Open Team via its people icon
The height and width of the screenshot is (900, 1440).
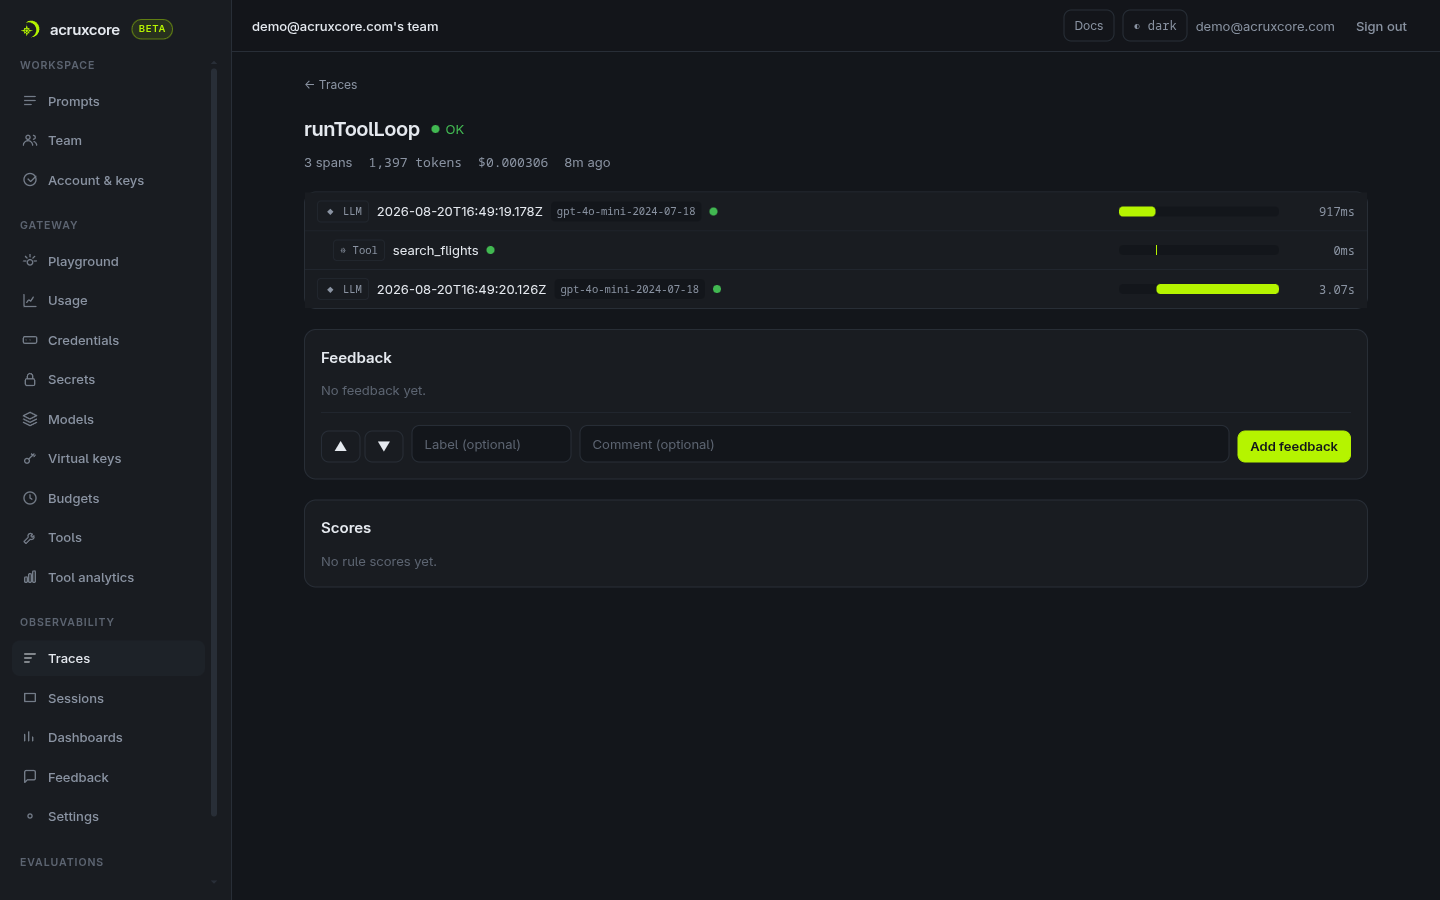coord(30,141)
